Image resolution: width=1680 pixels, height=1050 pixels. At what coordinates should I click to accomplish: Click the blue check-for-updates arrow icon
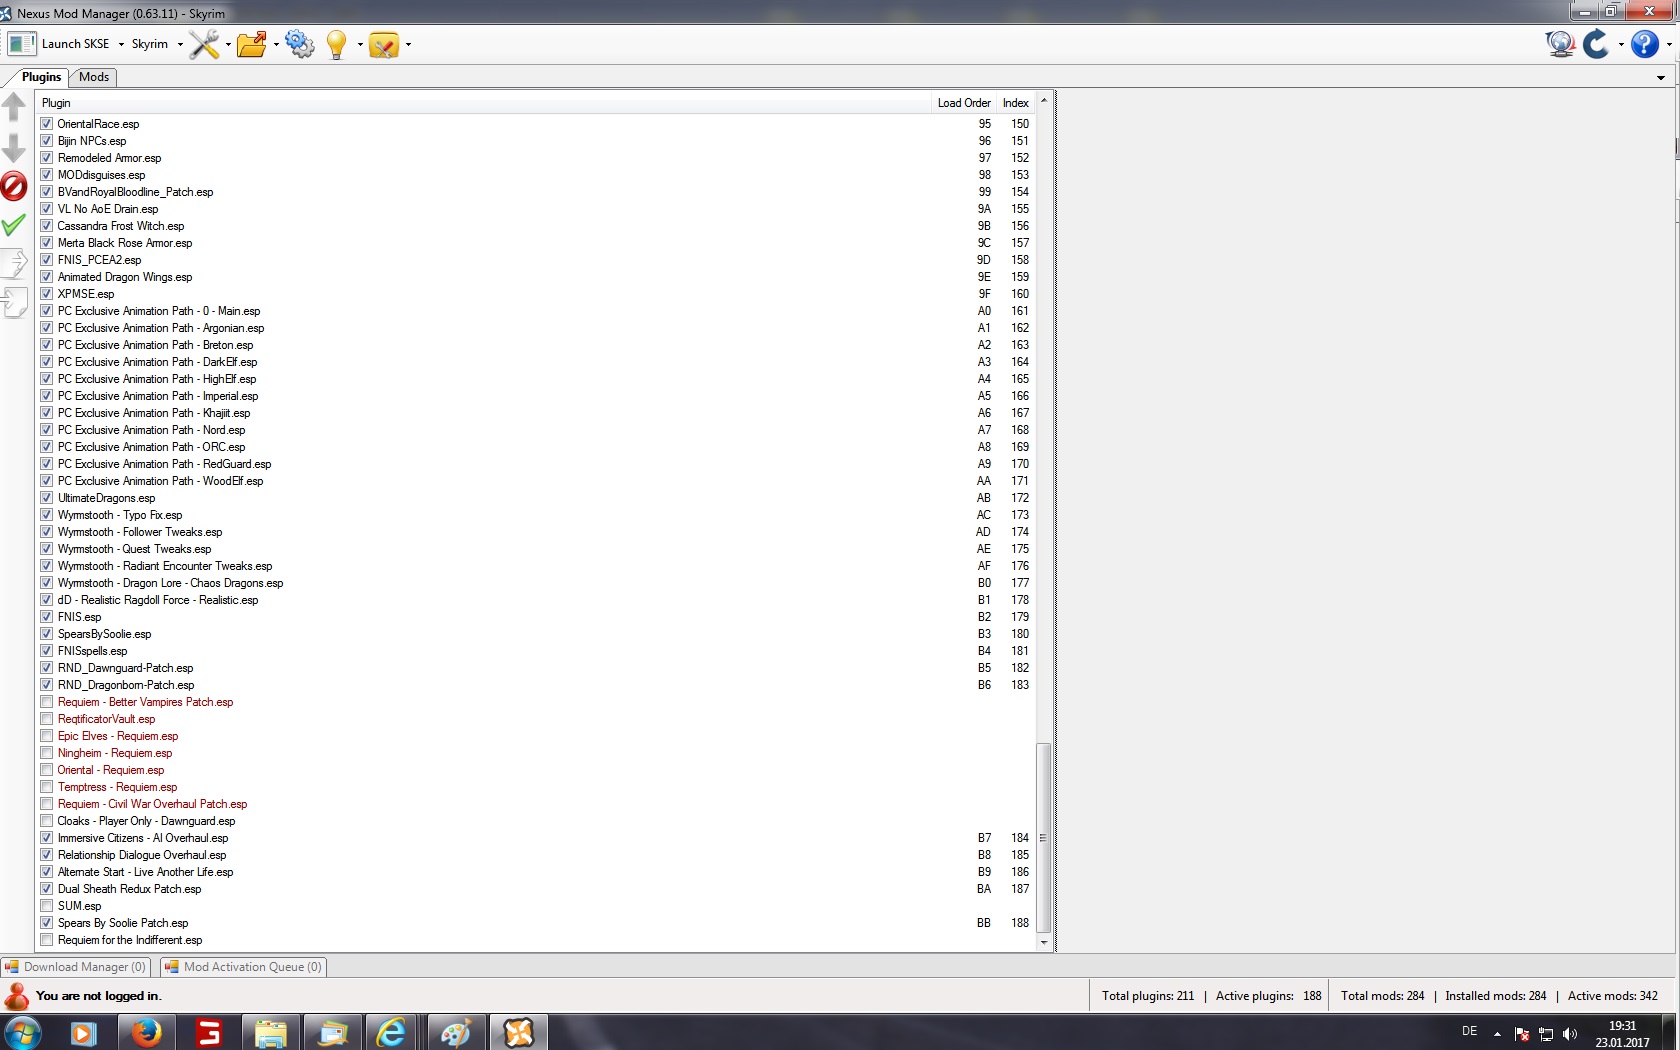1596,44
